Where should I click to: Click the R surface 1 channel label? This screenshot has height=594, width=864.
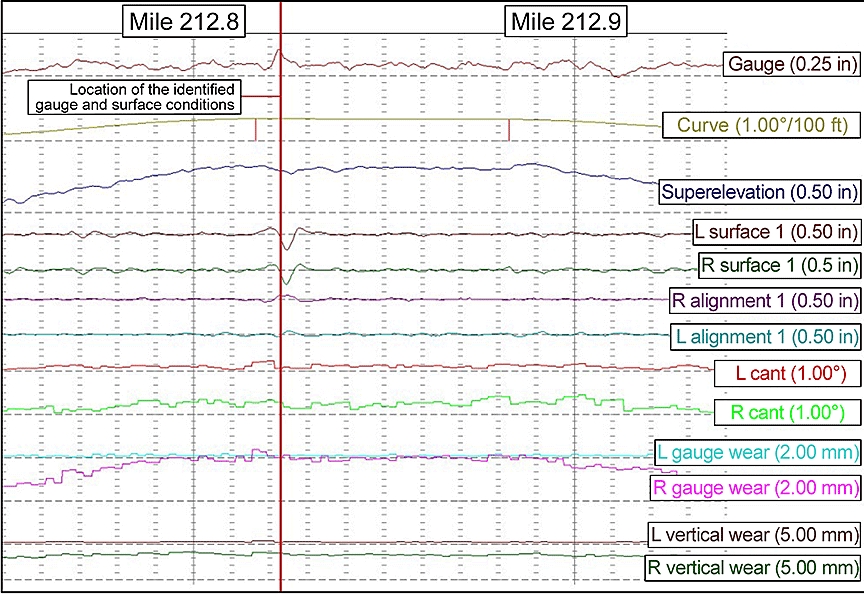pos(779,265)
